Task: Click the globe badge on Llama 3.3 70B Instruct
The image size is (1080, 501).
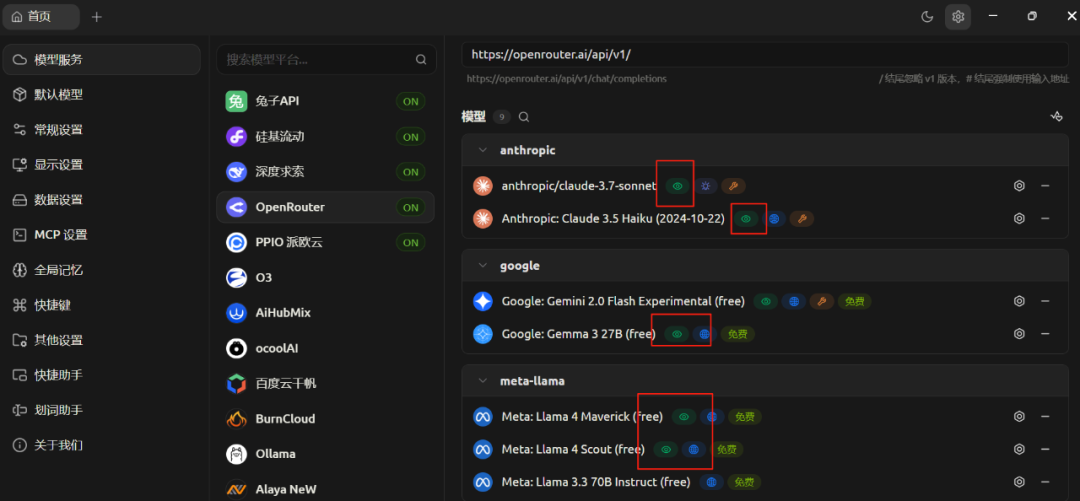Action: tap(711, 482)
